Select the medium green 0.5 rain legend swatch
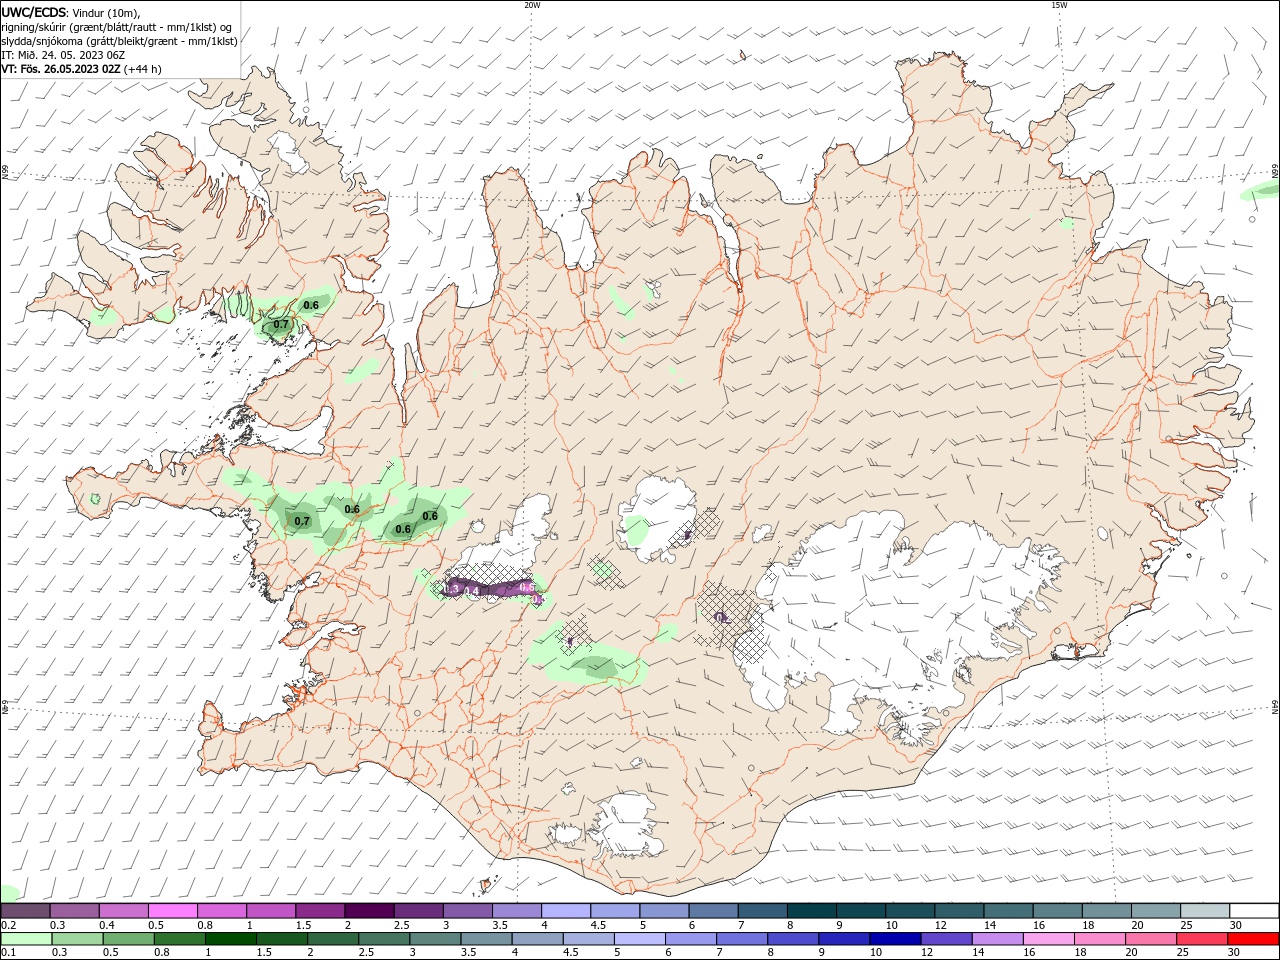Image resolution: width=1280 pixels, height=960 pixels. tap(128, 939)
